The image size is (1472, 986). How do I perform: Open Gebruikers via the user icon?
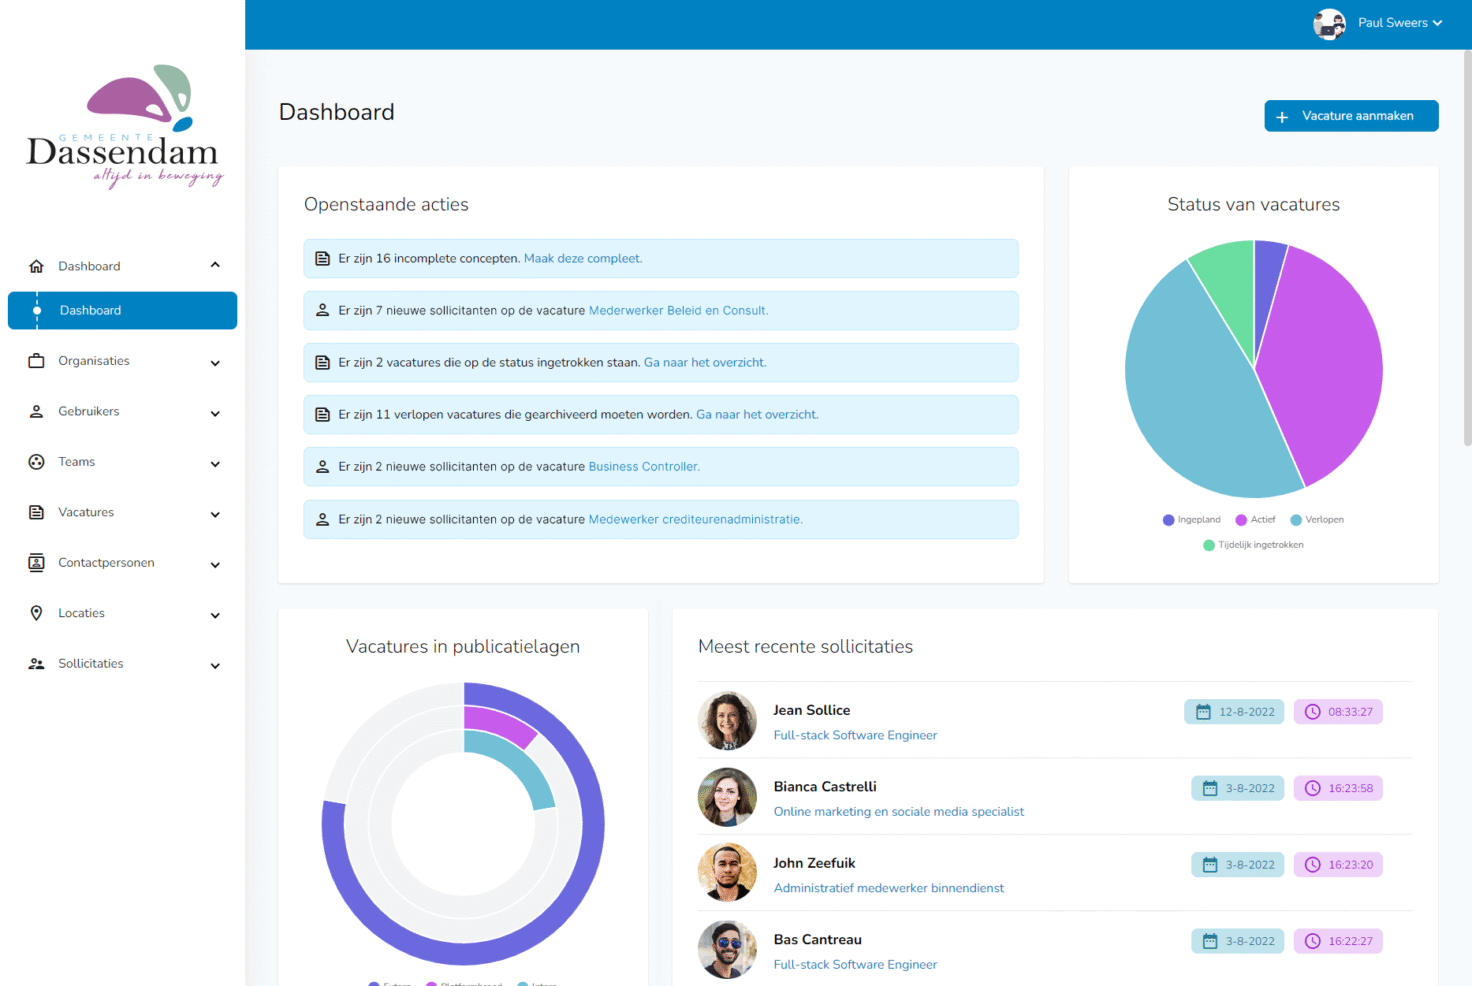coord(36,411)
